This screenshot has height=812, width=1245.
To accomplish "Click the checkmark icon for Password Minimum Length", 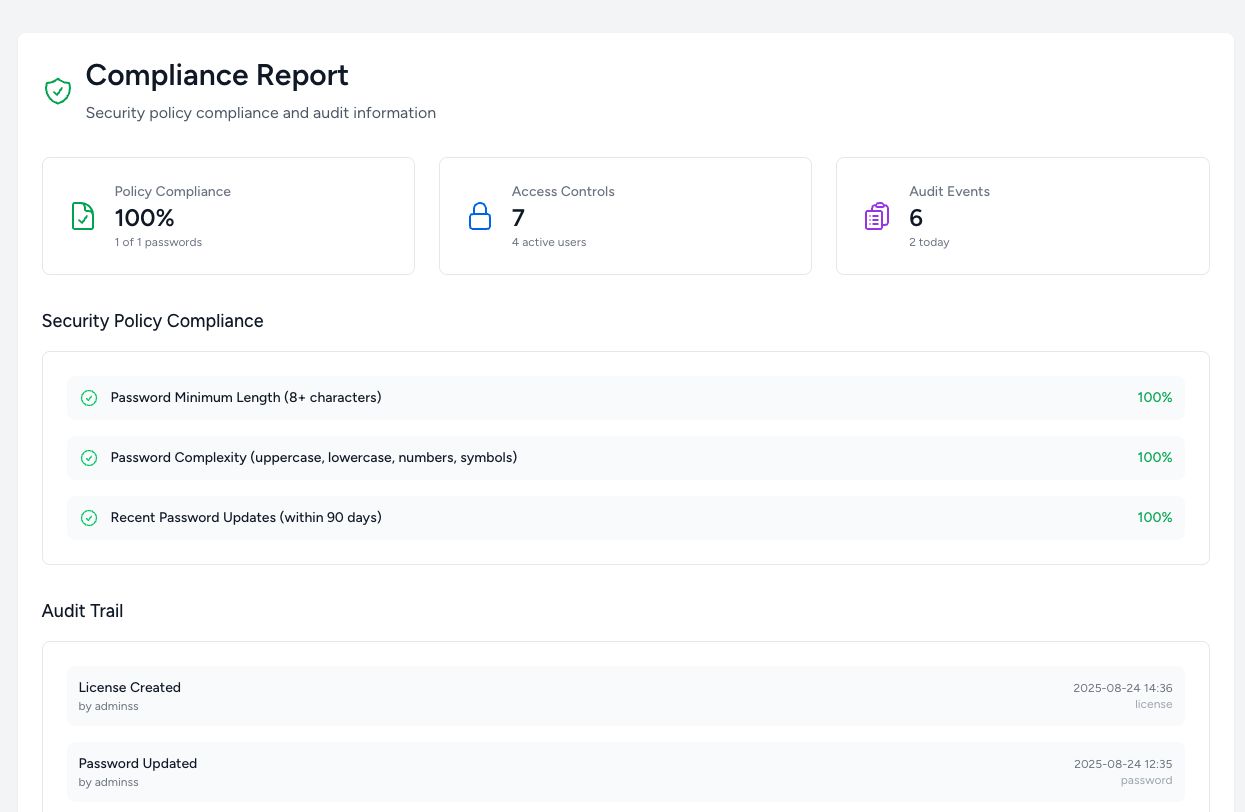I will 89,398.
